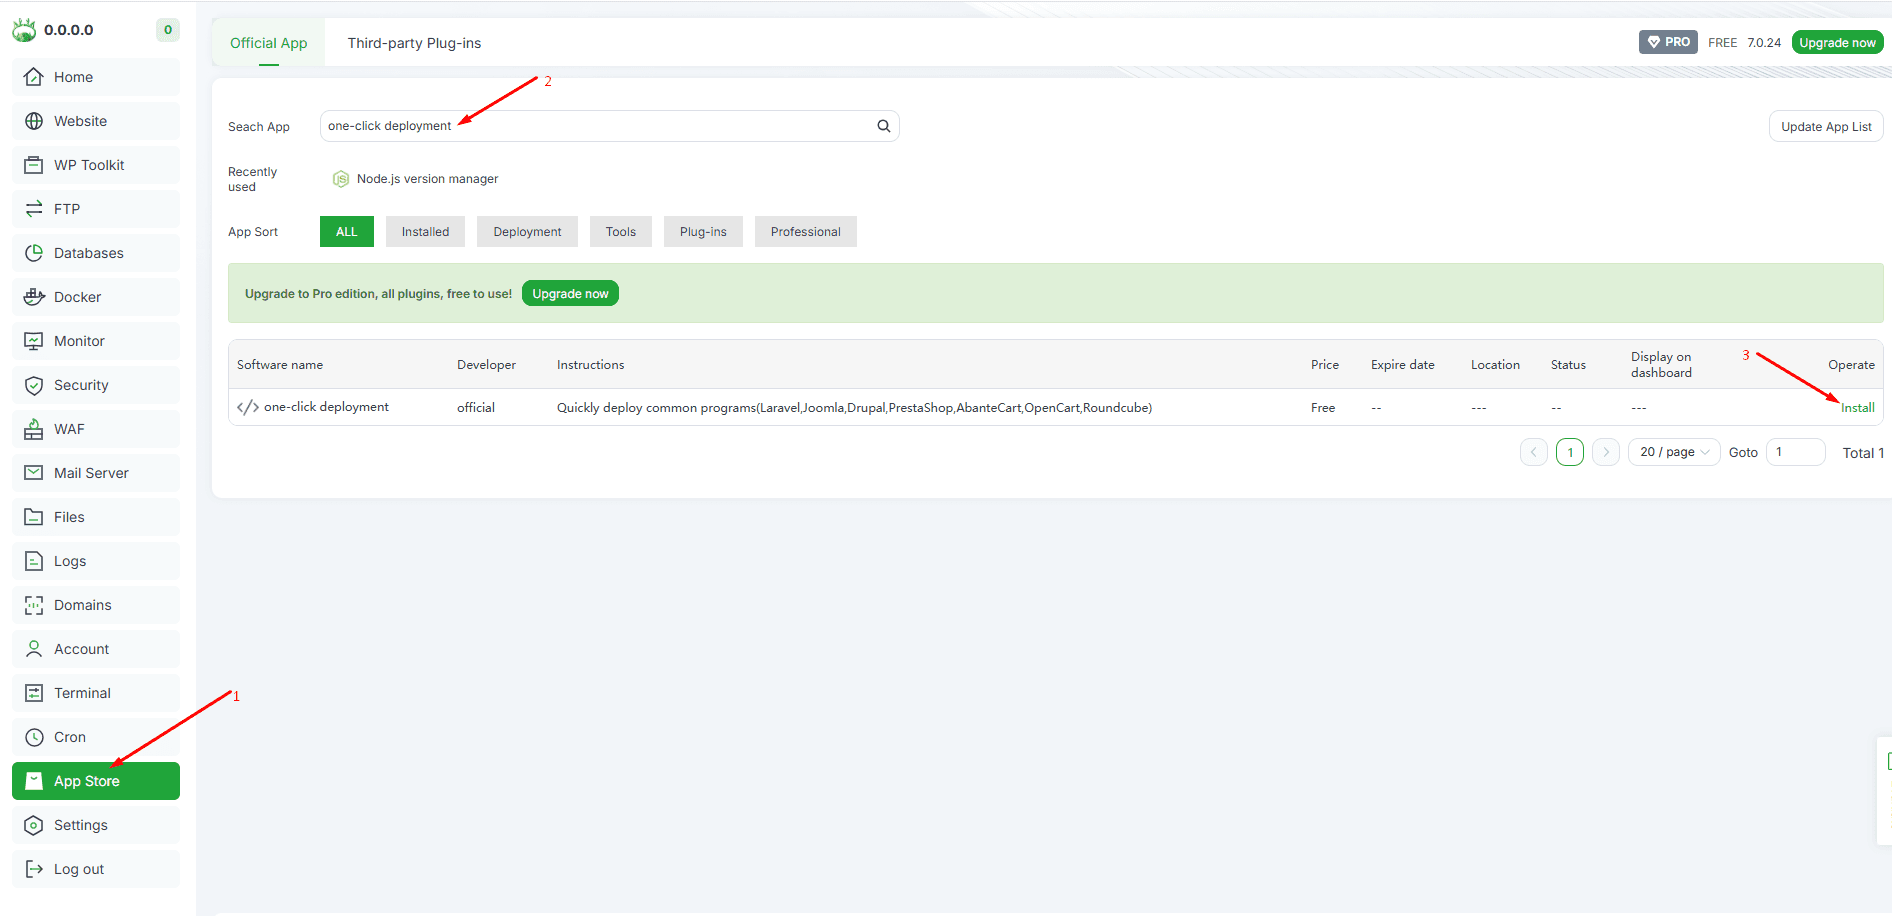Click the Price column header
Viewport: 1892px width, 916px height.
tap(1325, 365)
